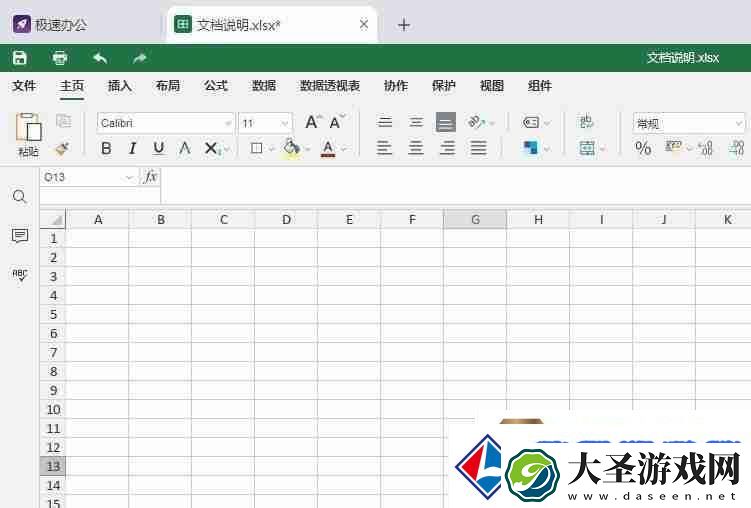Toggle strikethrough formatting
Image resolution: width=751 pixels, height=508 pixels.
tap(184, 148)
